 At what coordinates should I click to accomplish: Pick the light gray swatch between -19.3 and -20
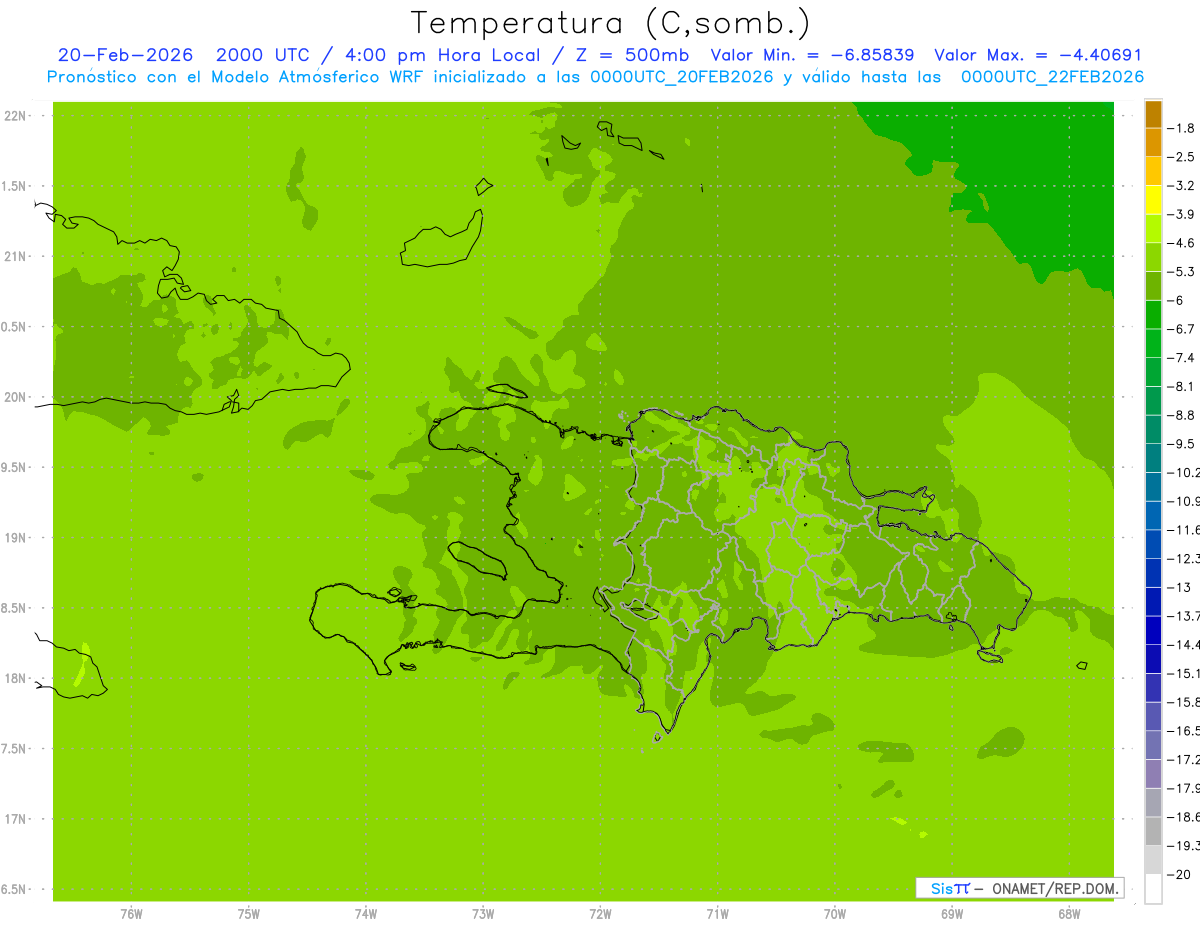pyautogui.click(x=1153, y=860)
